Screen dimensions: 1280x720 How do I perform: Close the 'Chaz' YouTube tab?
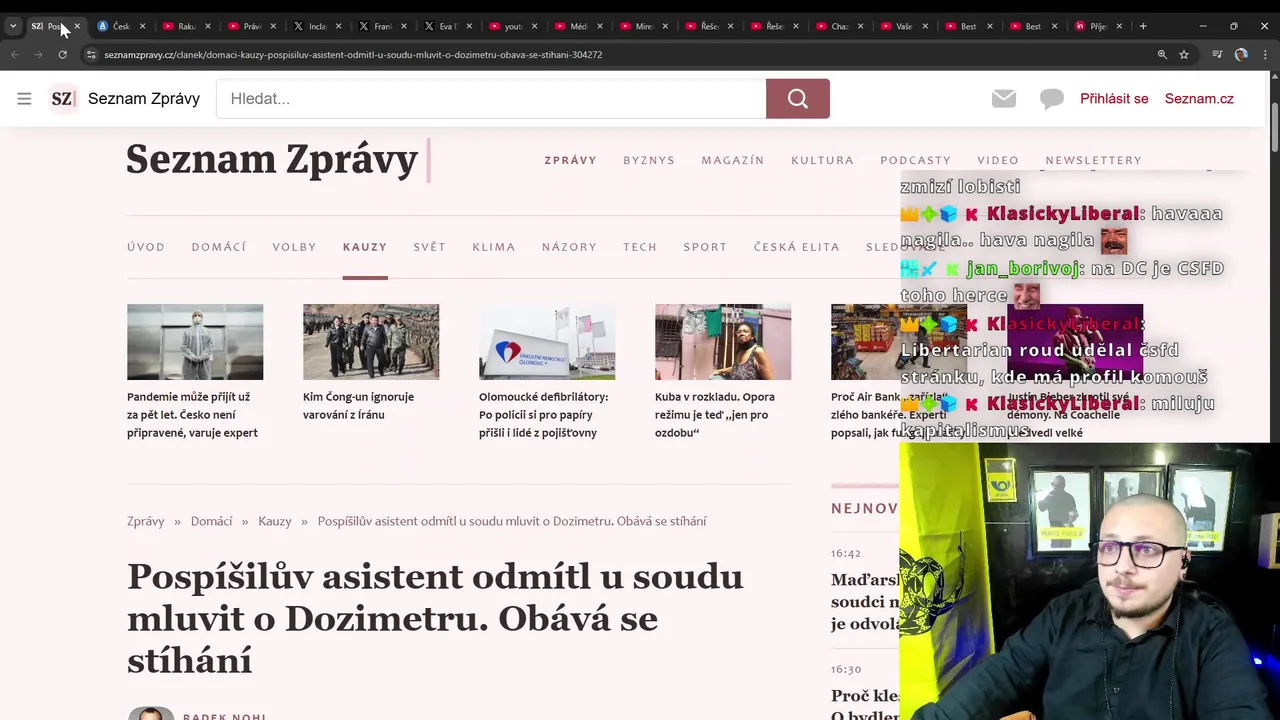tap(860, 26)
